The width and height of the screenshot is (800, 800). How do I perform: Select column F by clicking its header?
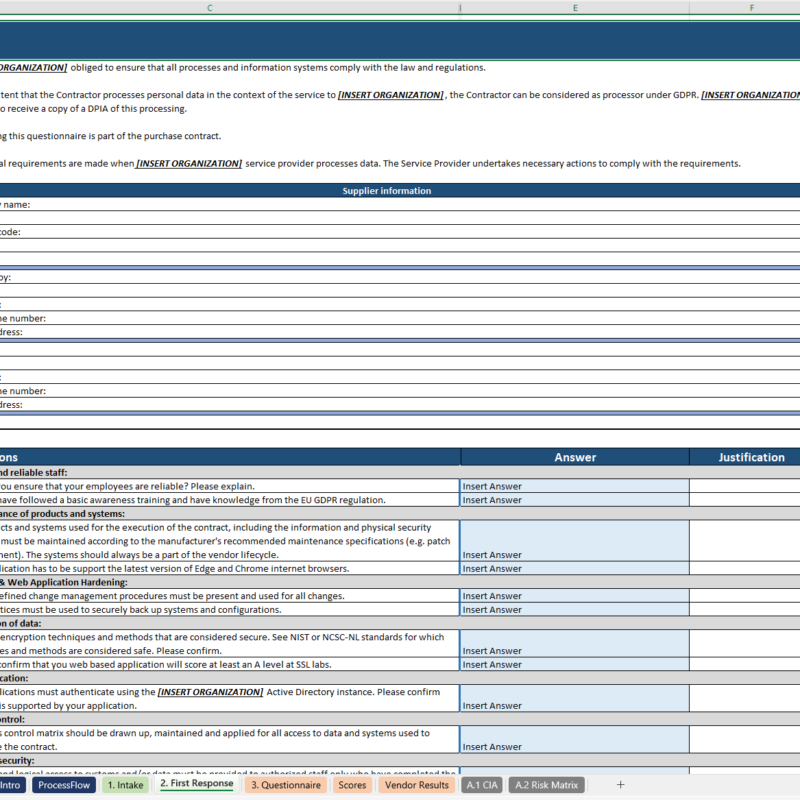pyautogui.click(x=752, y=7)
